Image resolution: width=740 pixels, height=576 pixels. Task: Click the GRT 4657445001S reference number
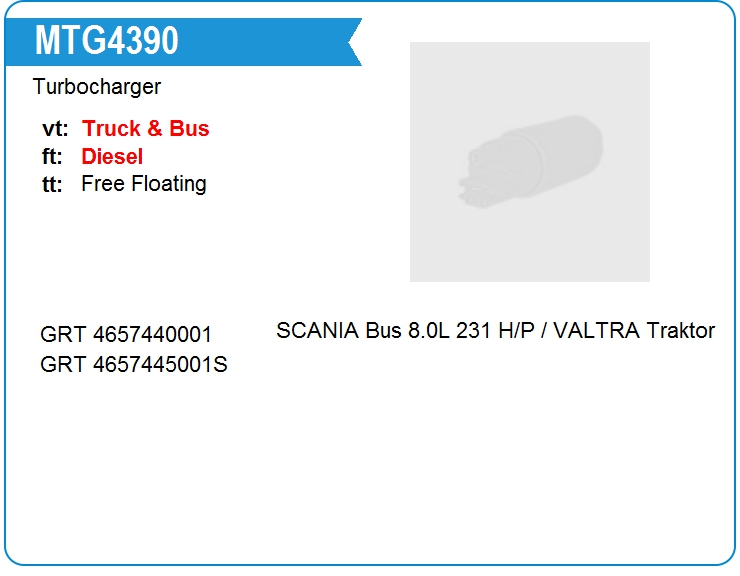click(134, 364)
